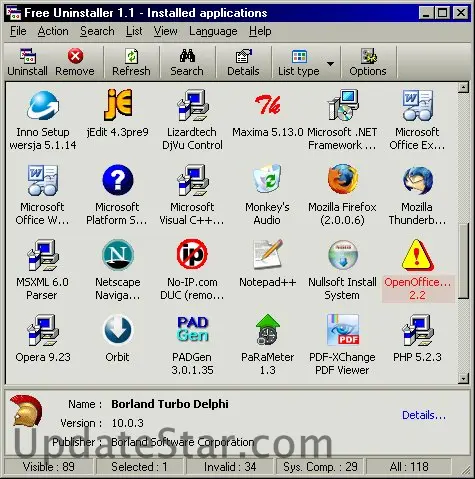The height and width of the screenshot is (479, 475).
Task: Click the Borland Turbo Delphi helmet icon
Action: tap(26, 410)
